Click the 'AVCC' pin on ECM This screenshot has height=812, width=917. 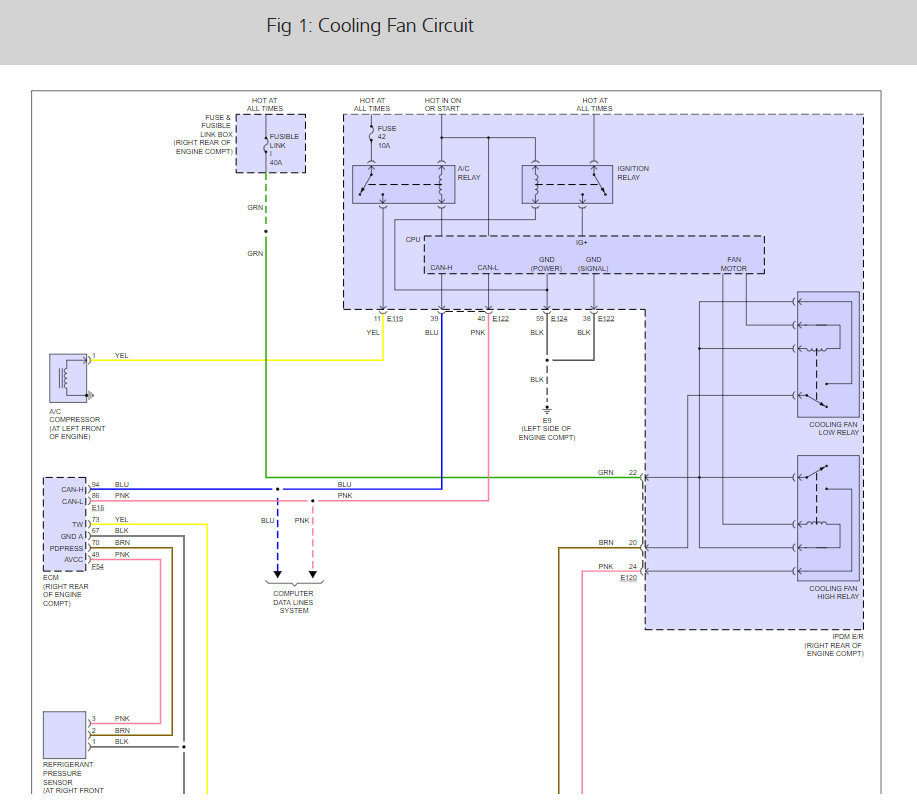tap(74, 560)
